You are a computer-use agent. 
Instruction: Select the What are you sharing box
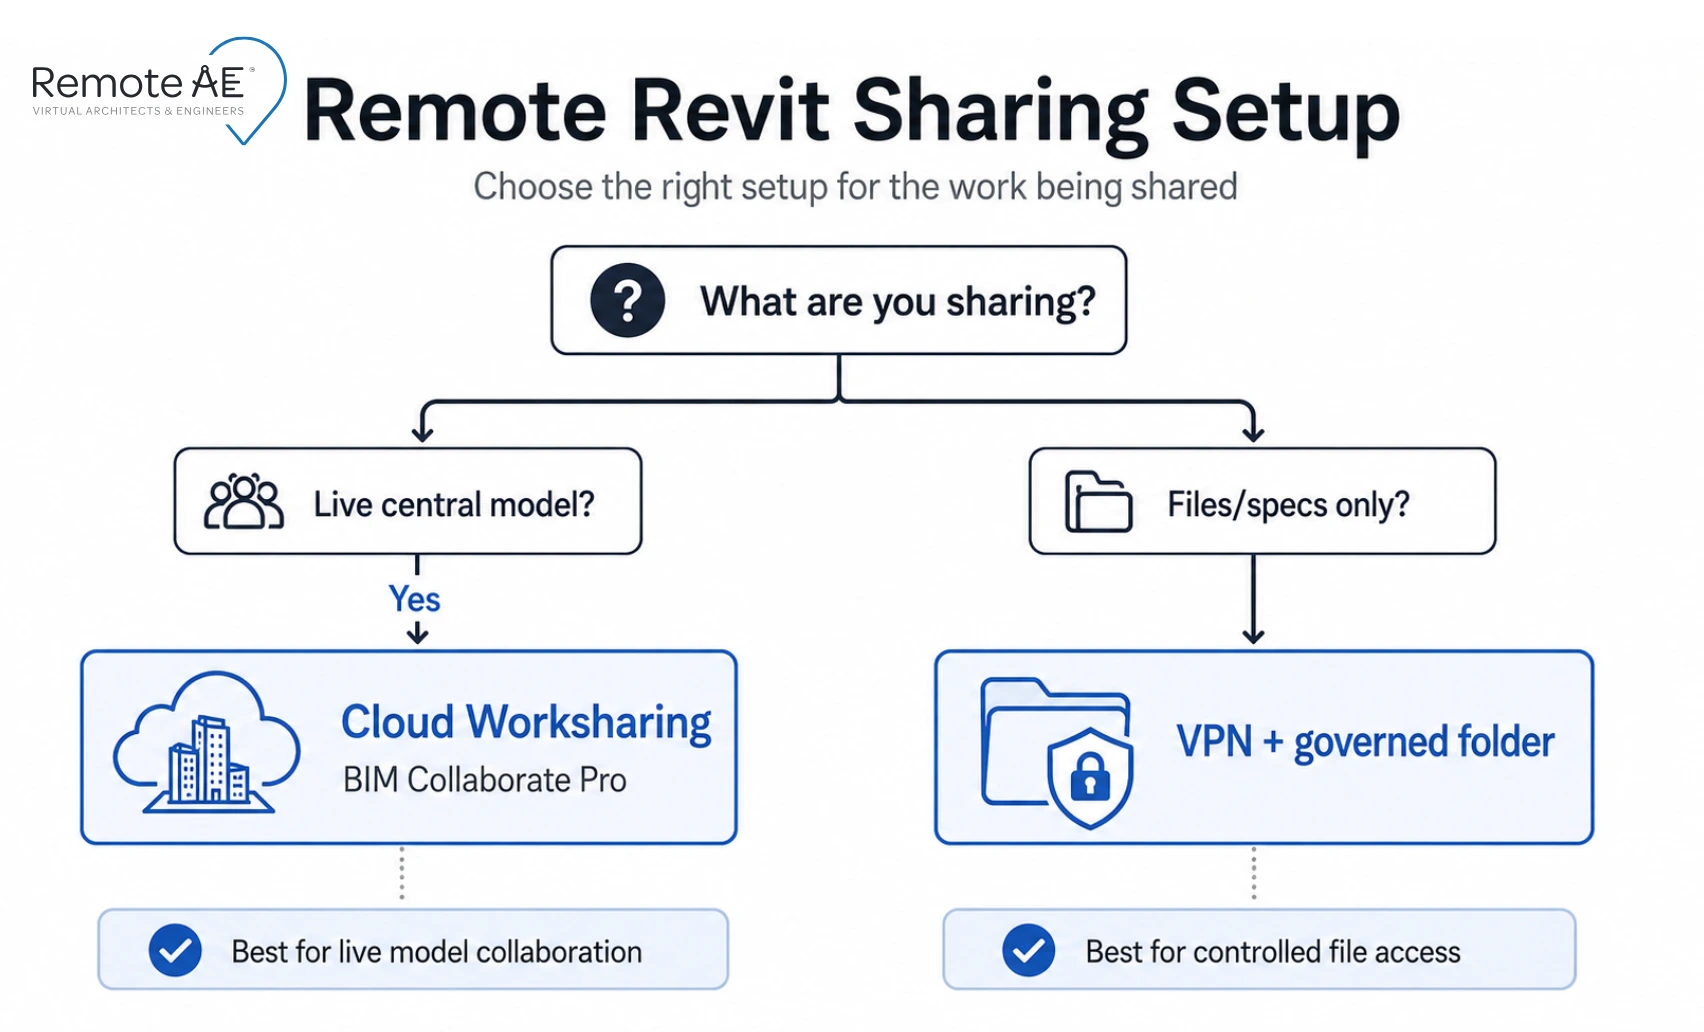(839, 300)
